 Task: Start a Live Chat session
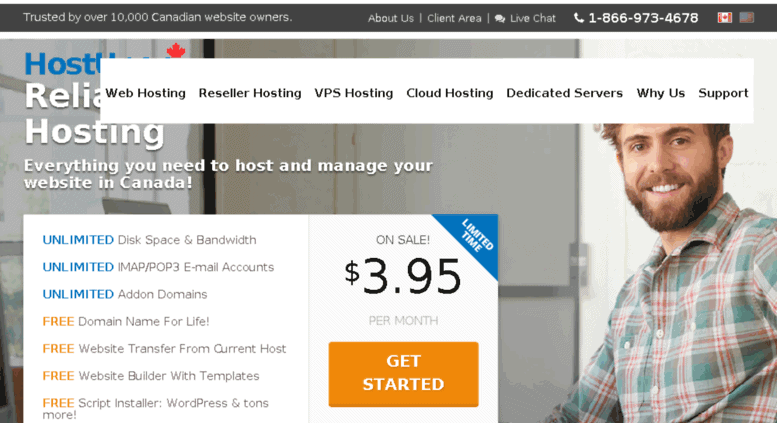[533, 18]
